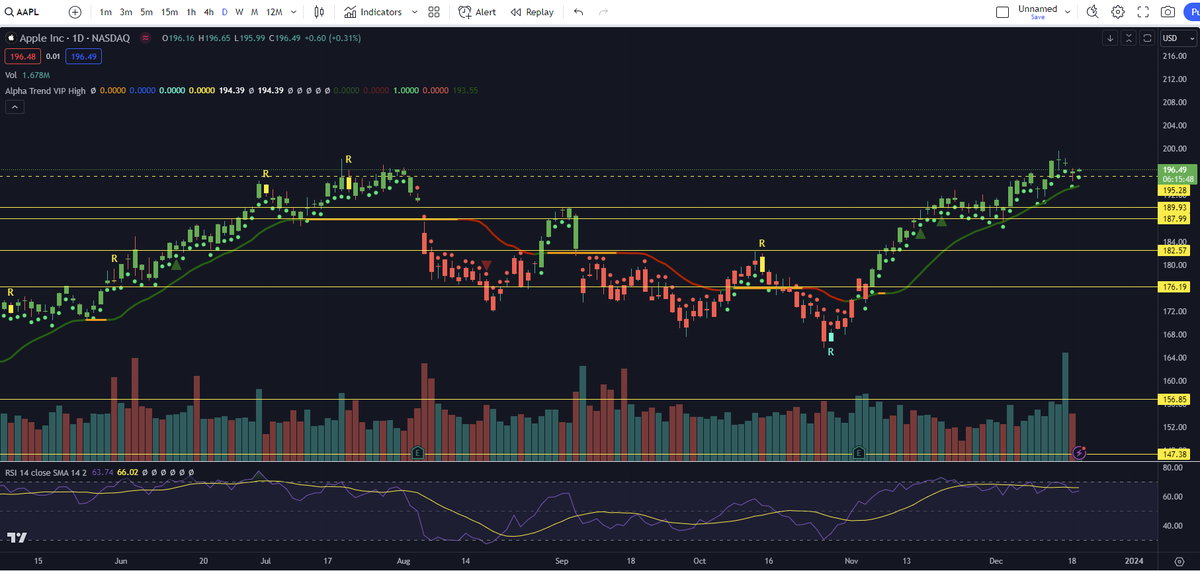
Task: Click the blue Publish button
Action: click(1192, 12)
